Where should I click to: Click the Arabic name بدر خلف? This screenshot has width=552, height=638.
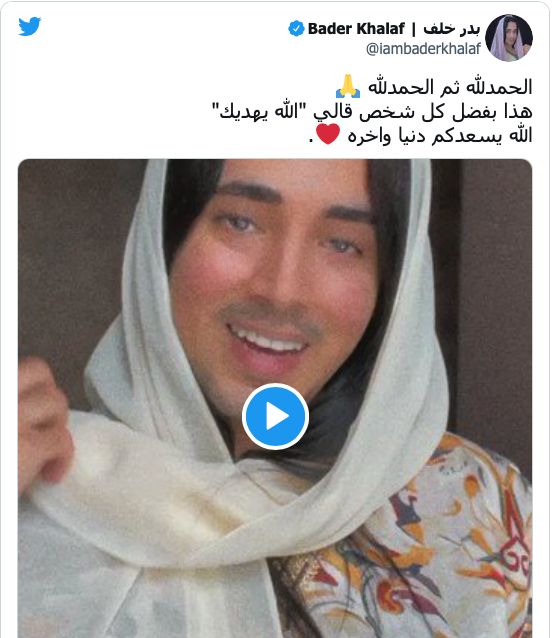pos(452,29)
